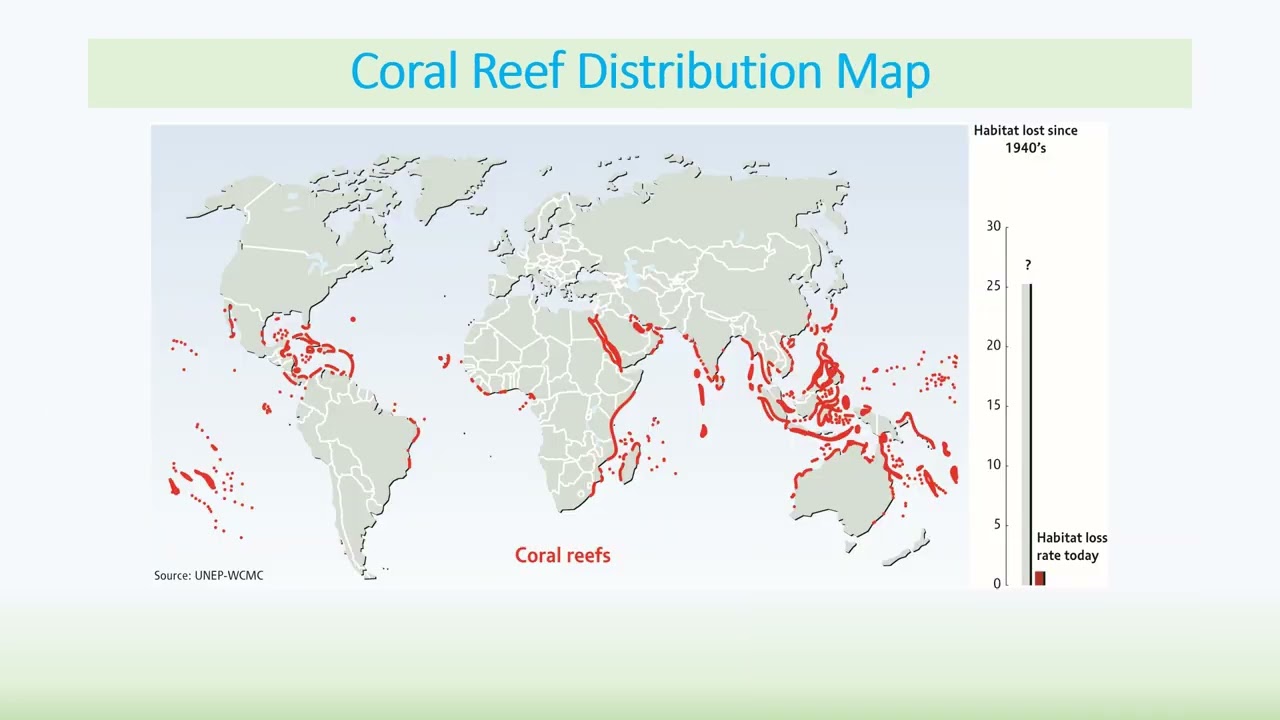
Task: Click the world map image
Action: (x=560, y=356)
